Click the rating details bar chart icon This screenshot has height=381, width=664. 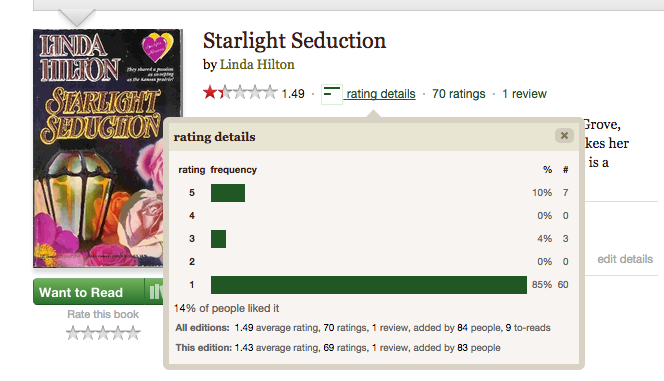click(332, 94)
